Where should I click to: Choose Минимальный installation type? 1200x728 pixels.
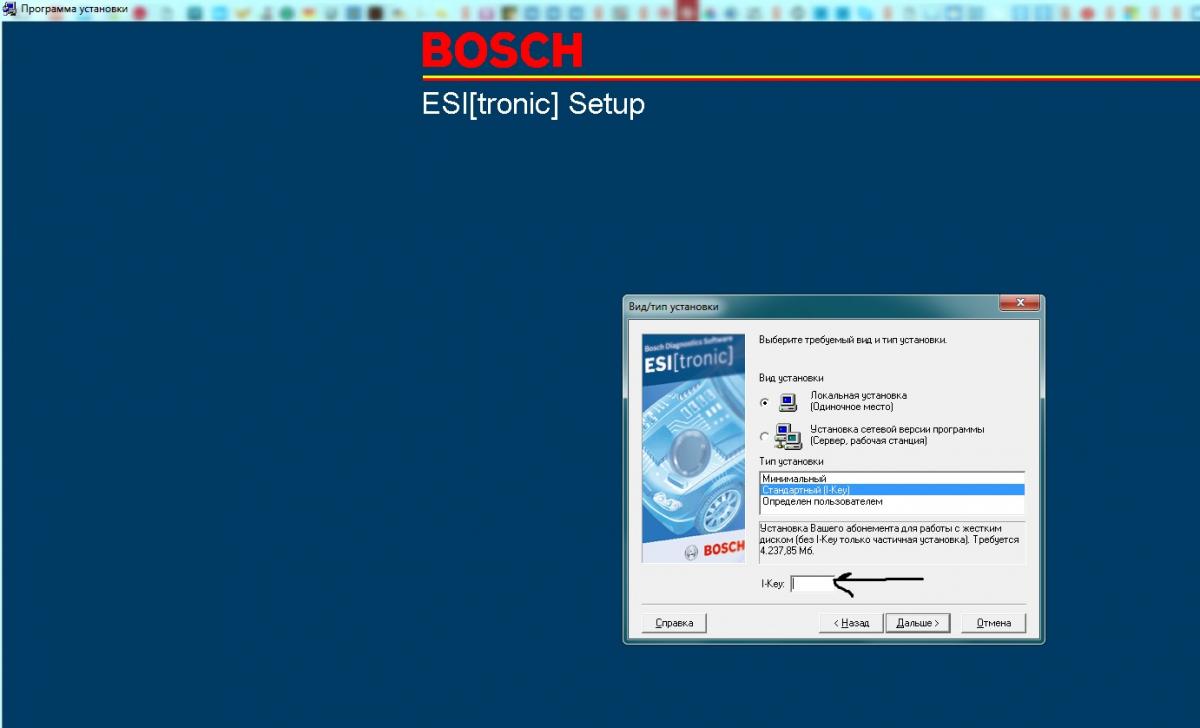tap(892, 479)
